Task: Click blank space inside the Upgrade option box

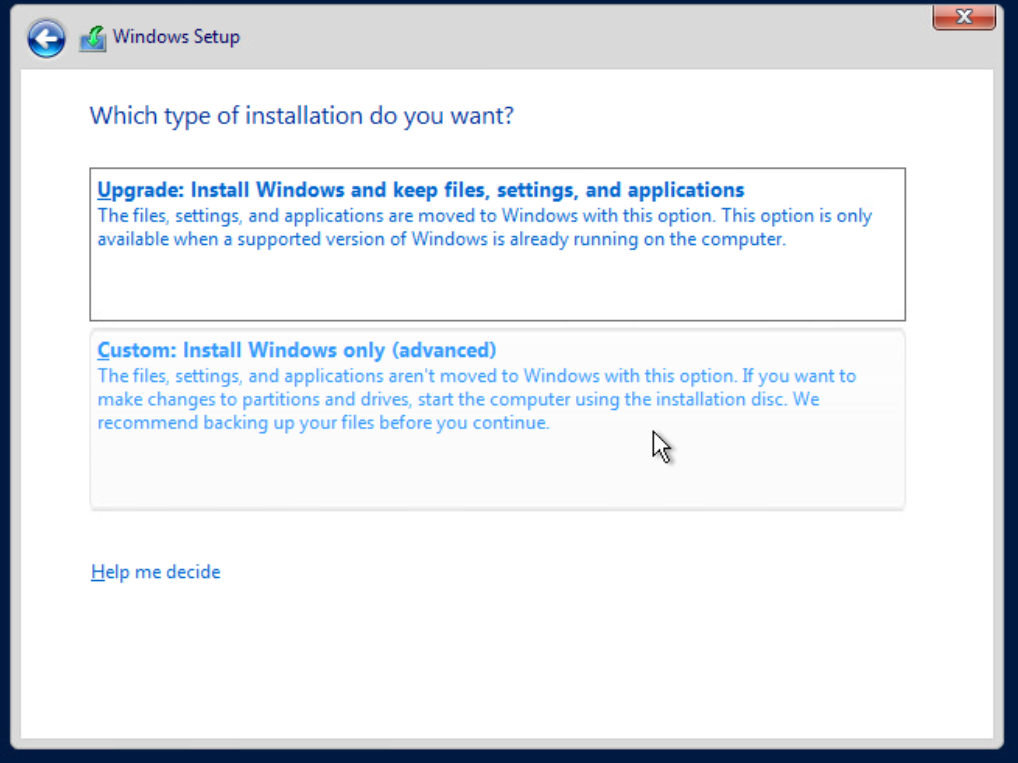Action: [497, 285]
